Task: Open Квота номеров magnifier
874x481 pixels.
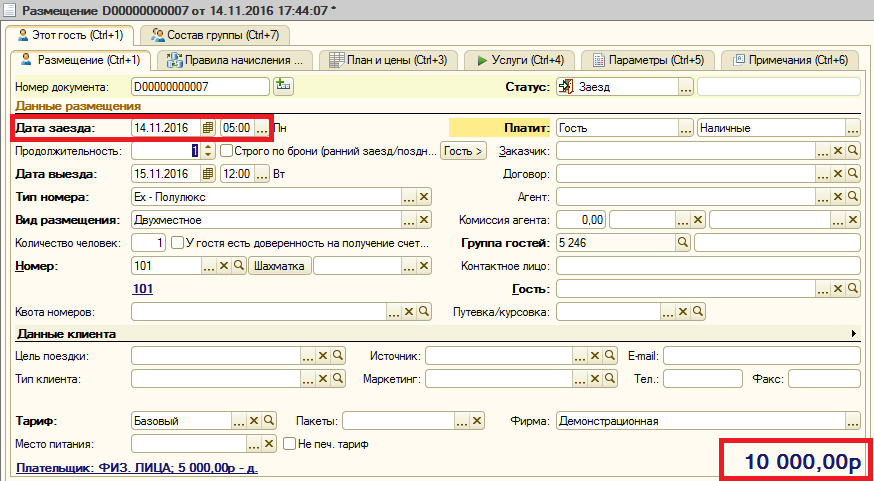Action: pos(424,312)
